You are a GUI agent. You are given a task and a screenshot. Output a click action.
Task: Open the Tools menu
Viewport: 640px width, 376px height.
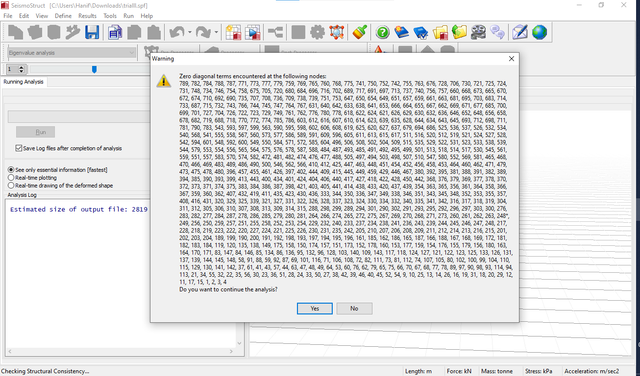pyautogui.click(x=110, y=16)
